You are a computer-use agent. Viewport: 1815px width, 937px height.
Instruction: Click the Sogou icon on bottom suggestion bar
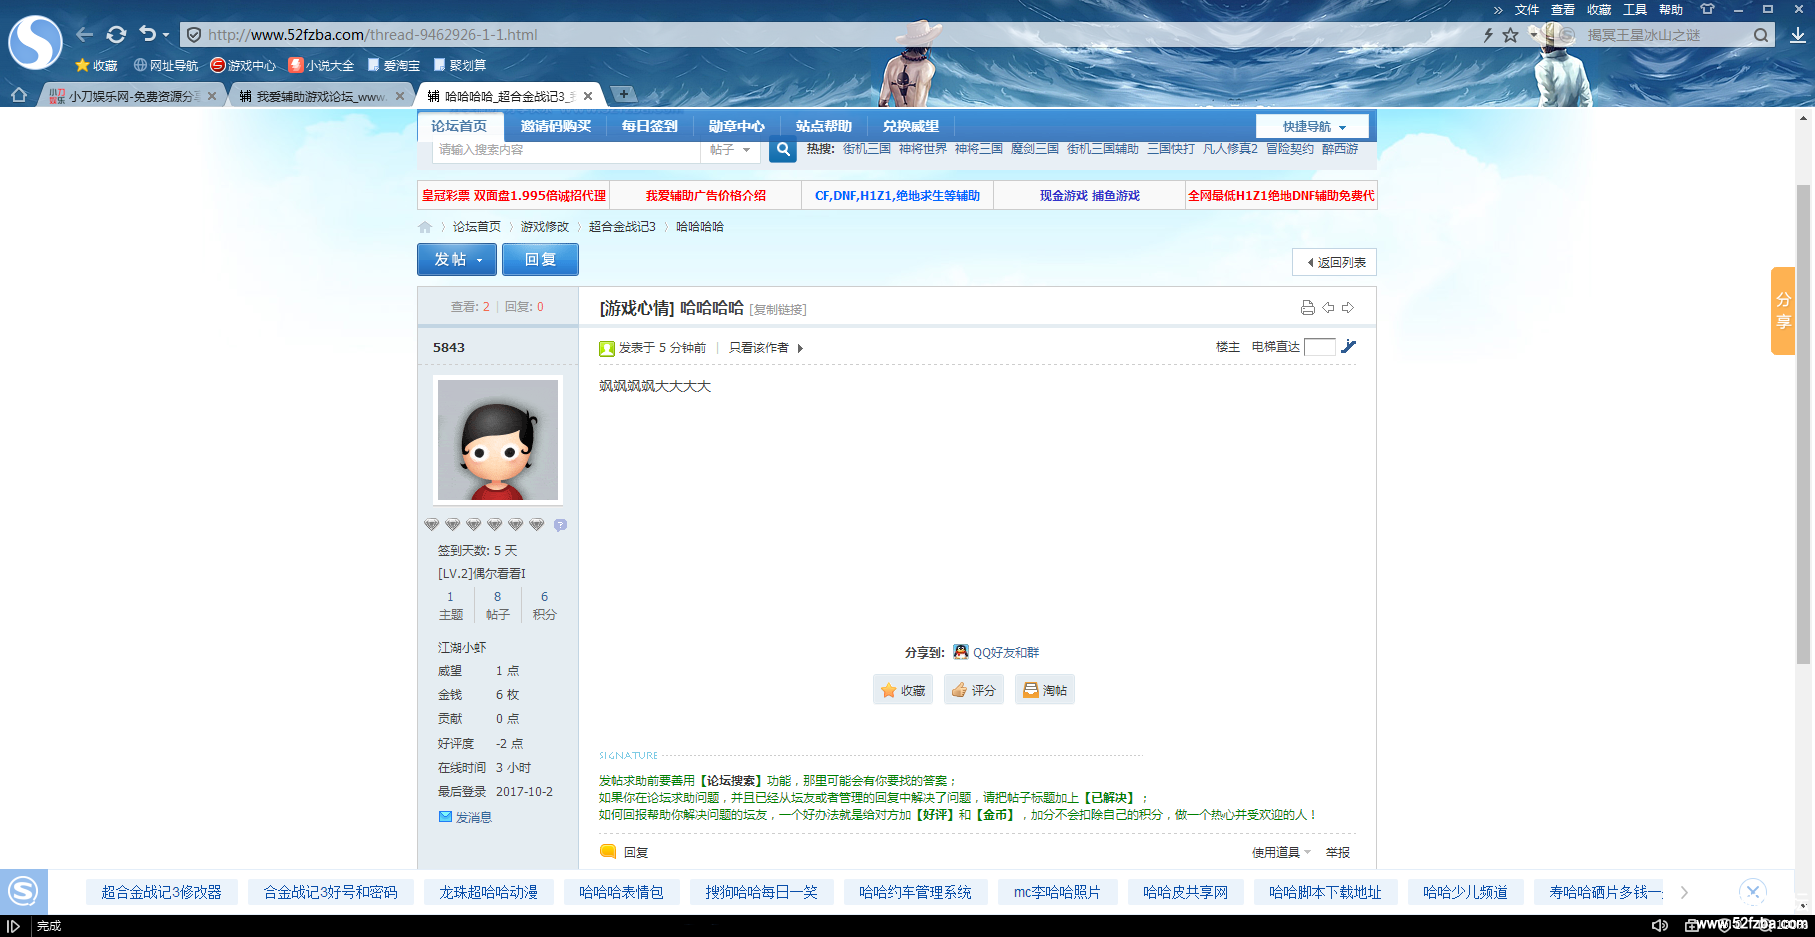[x=23, y=891]
